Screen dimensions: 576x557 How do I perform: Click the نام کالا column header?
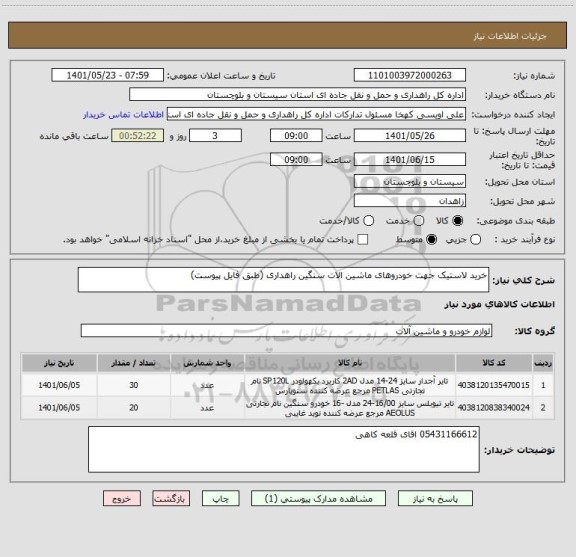click(350, 363)
